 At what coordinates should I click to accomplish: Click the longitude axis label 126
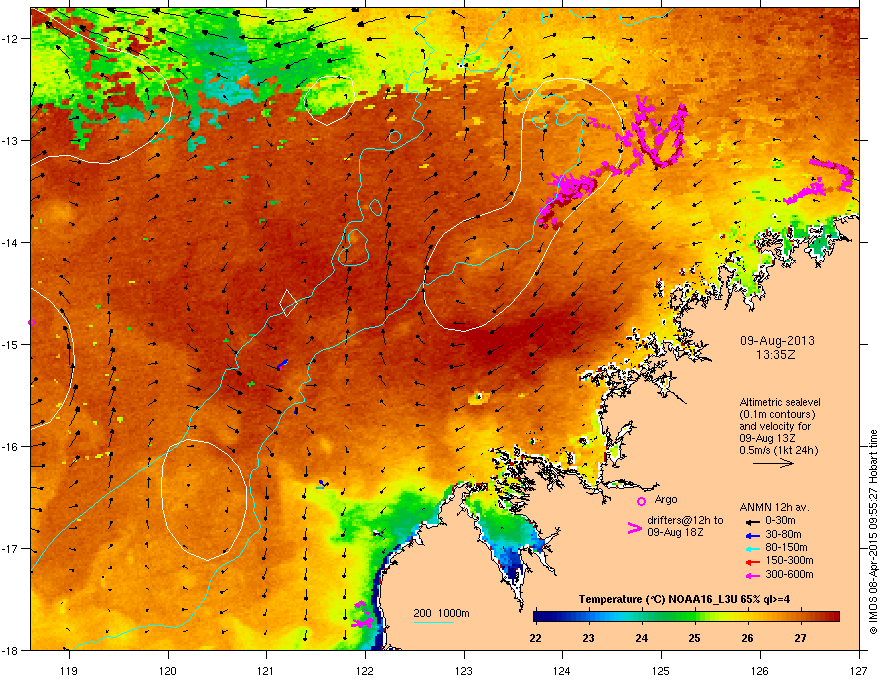[759, 671]
